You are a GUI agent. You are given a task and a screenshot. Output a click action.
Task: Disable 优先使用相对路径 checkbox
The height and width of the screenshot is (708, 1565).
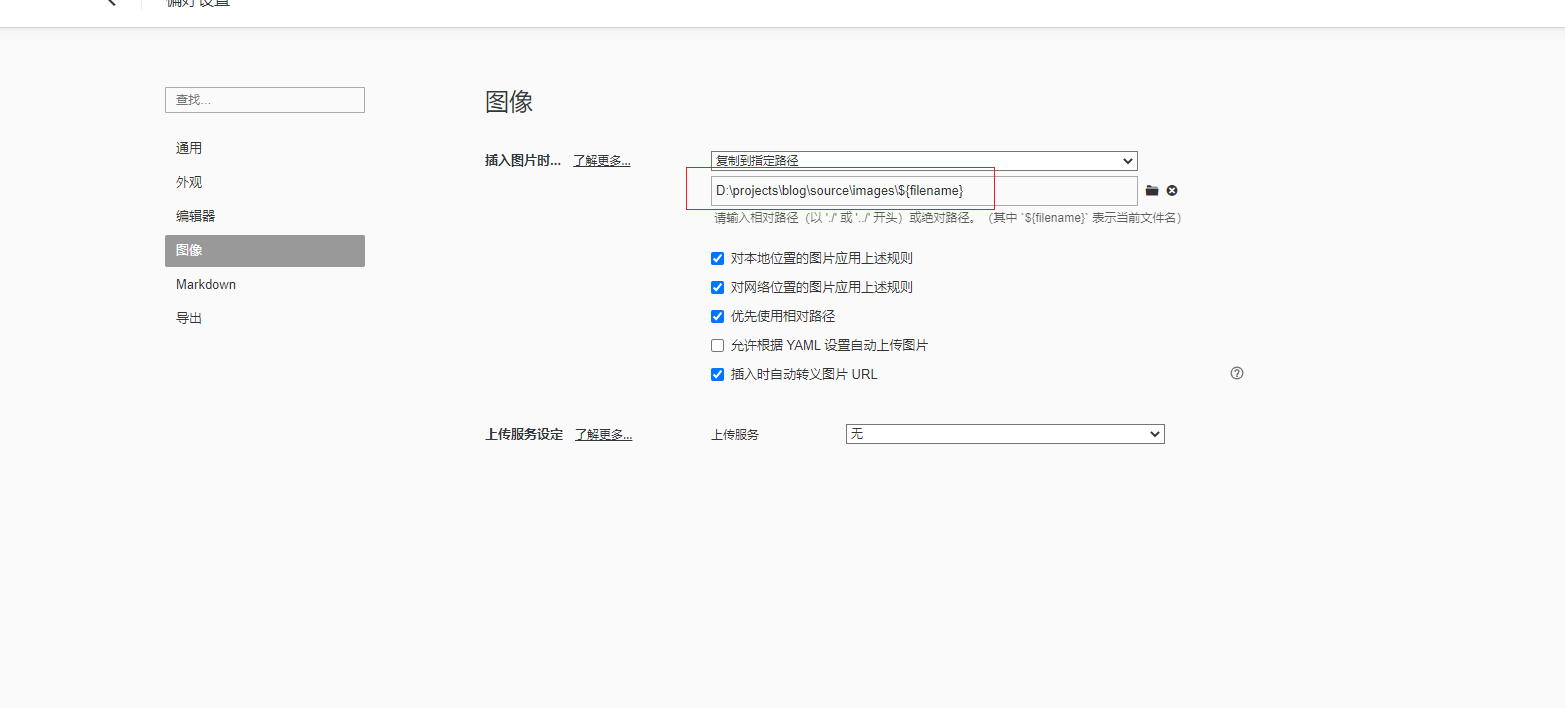717,316
